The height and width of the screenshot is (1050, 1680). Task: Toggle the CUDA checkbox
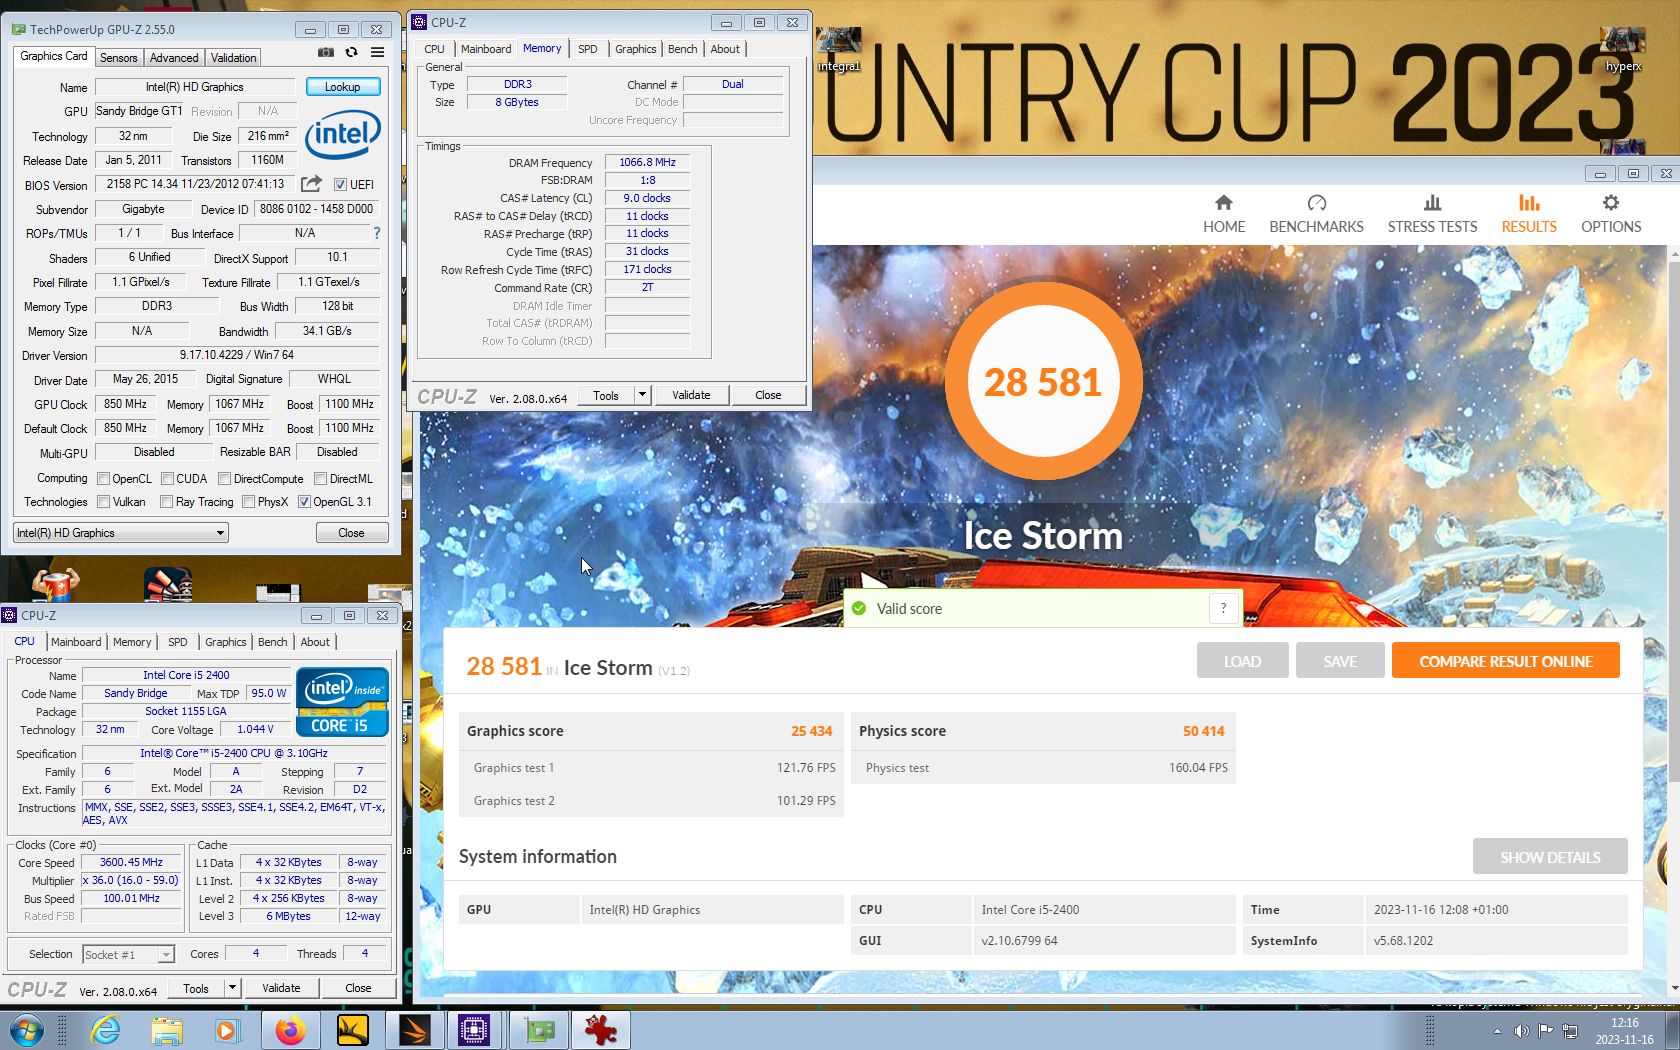[167, 478]
